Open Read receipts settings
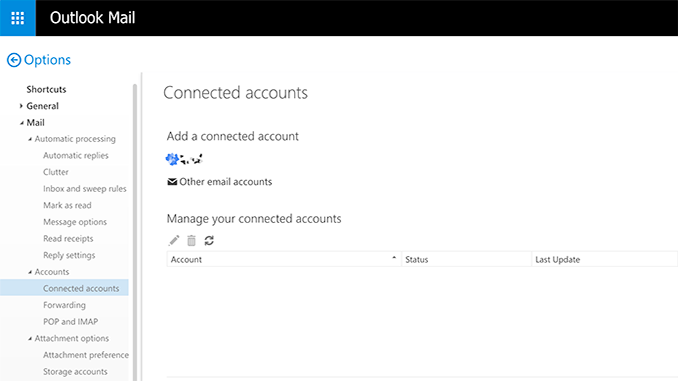 pos(68,239)
